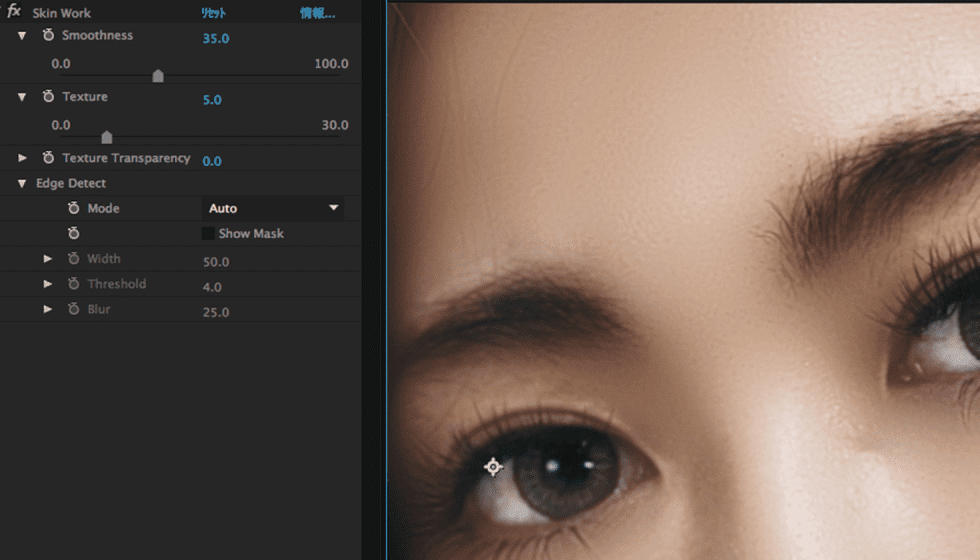Viewport: 980px width, 560px height.
Task: Click the Smoothness property label
Action: [x=97, y=35]
